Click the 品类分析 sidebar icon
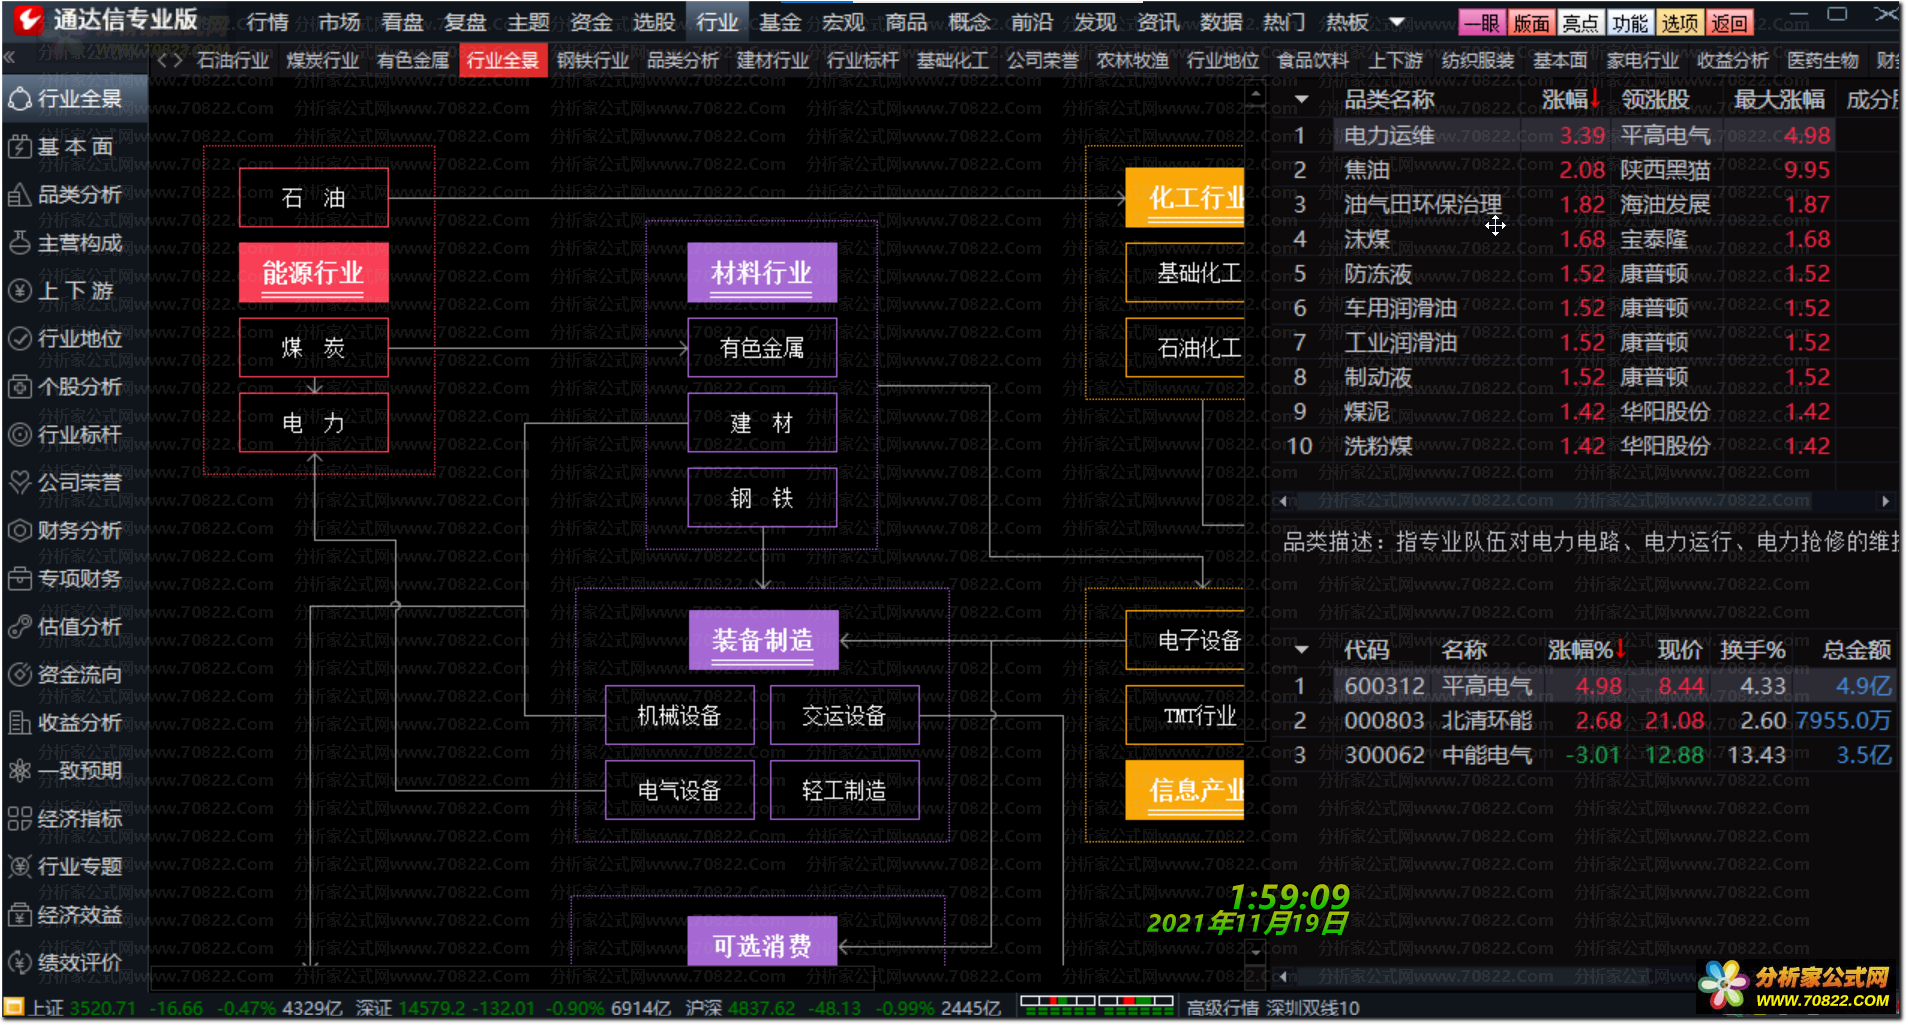The height and width of the screenshot is (1025, 1908). click(x=19, y=195)
